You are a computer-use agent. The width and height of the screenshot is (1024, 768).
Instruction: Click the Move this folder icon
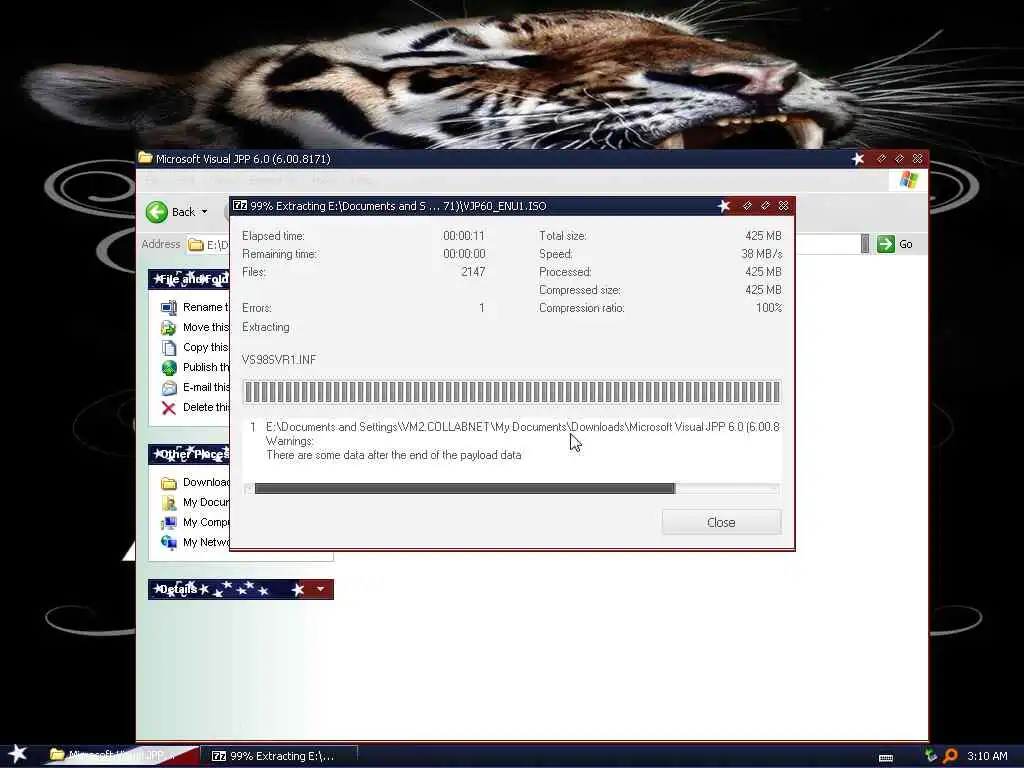click(x=168, y=327)
